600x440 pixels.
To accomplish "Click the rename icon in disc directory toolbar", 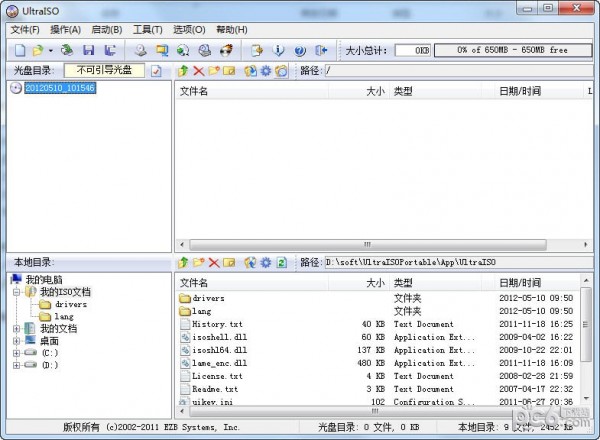I will click(229, 71).
